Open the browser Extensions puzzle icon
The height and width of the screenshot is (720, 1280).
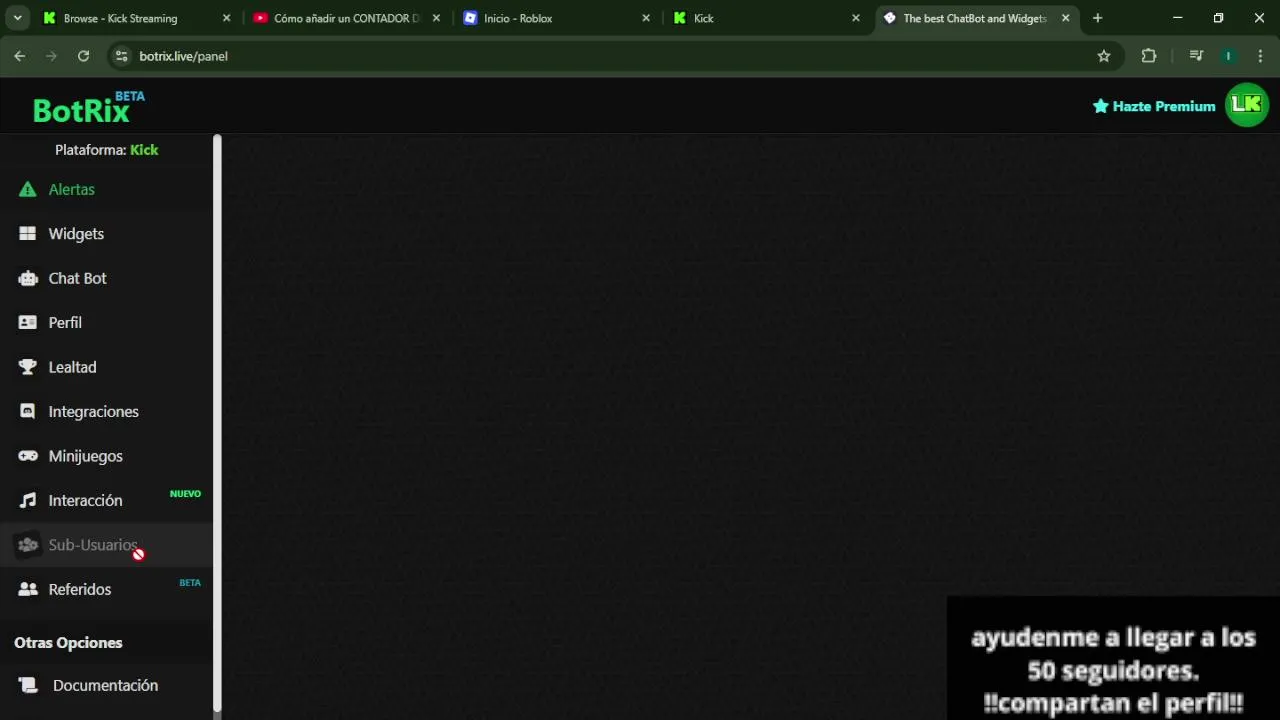click(1148, 56)
